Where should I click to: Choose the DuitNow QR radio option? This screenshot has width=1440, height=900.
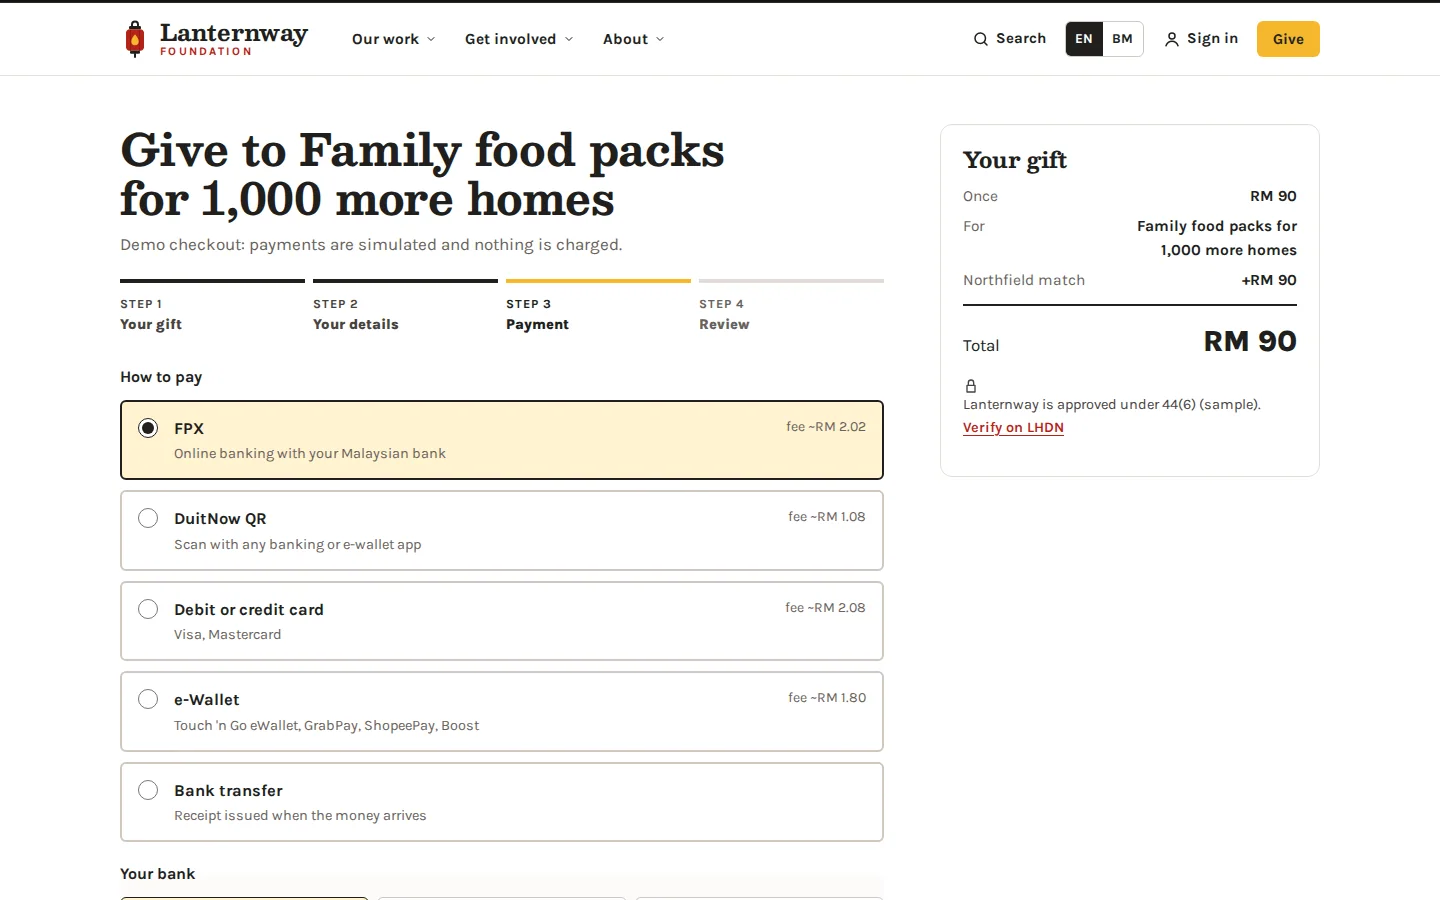click(148, 518)
